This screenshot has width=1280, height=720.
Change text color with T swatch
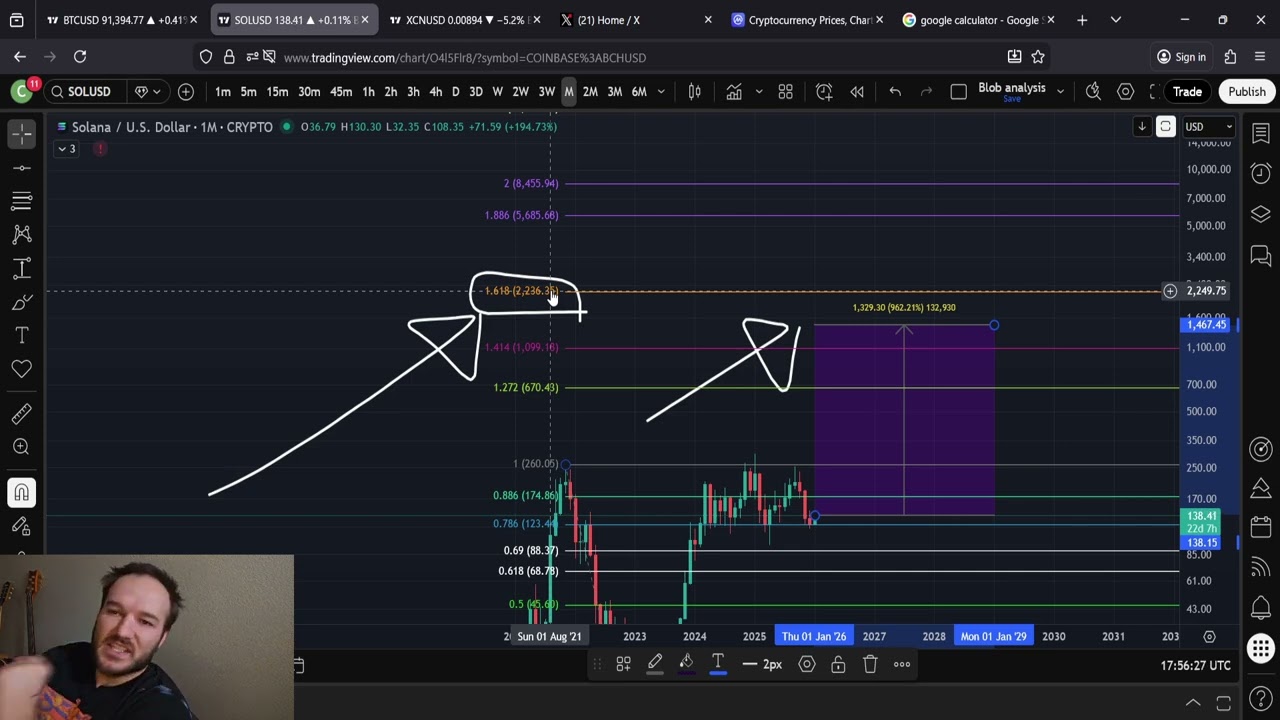pyautogui.click(x=718, y=664)
